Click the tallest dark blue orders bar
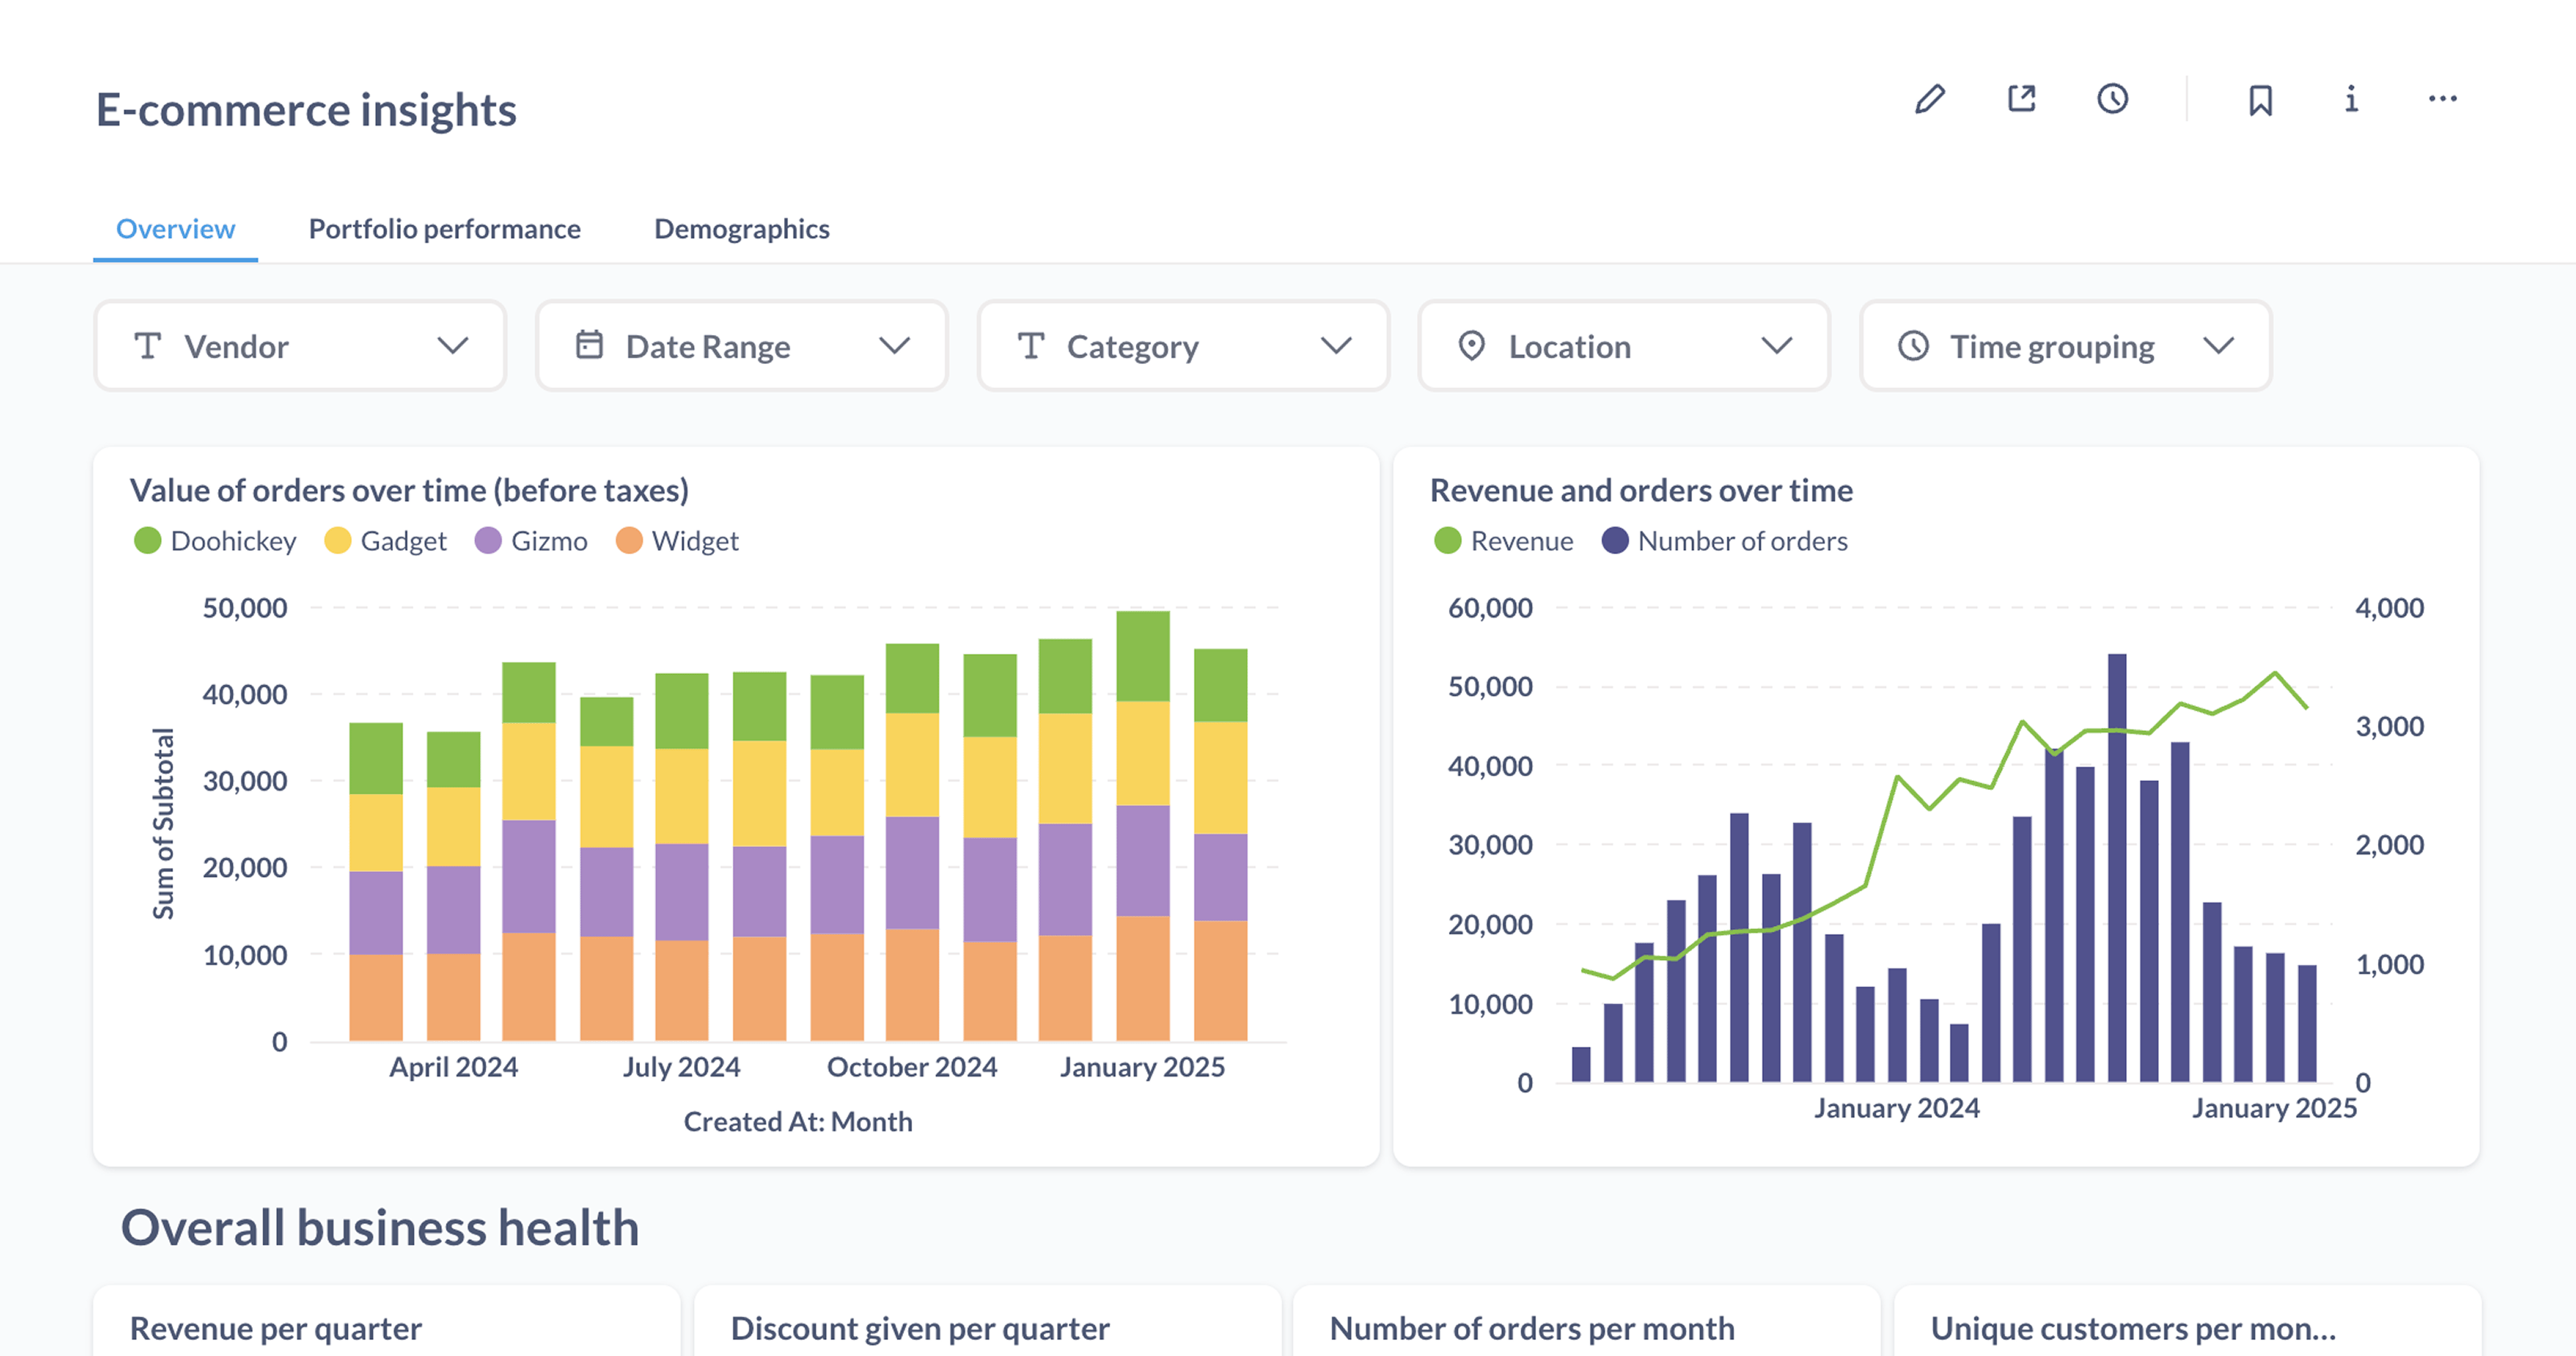Screen dimensions: 2576x1356 [x=2117, y=868]
